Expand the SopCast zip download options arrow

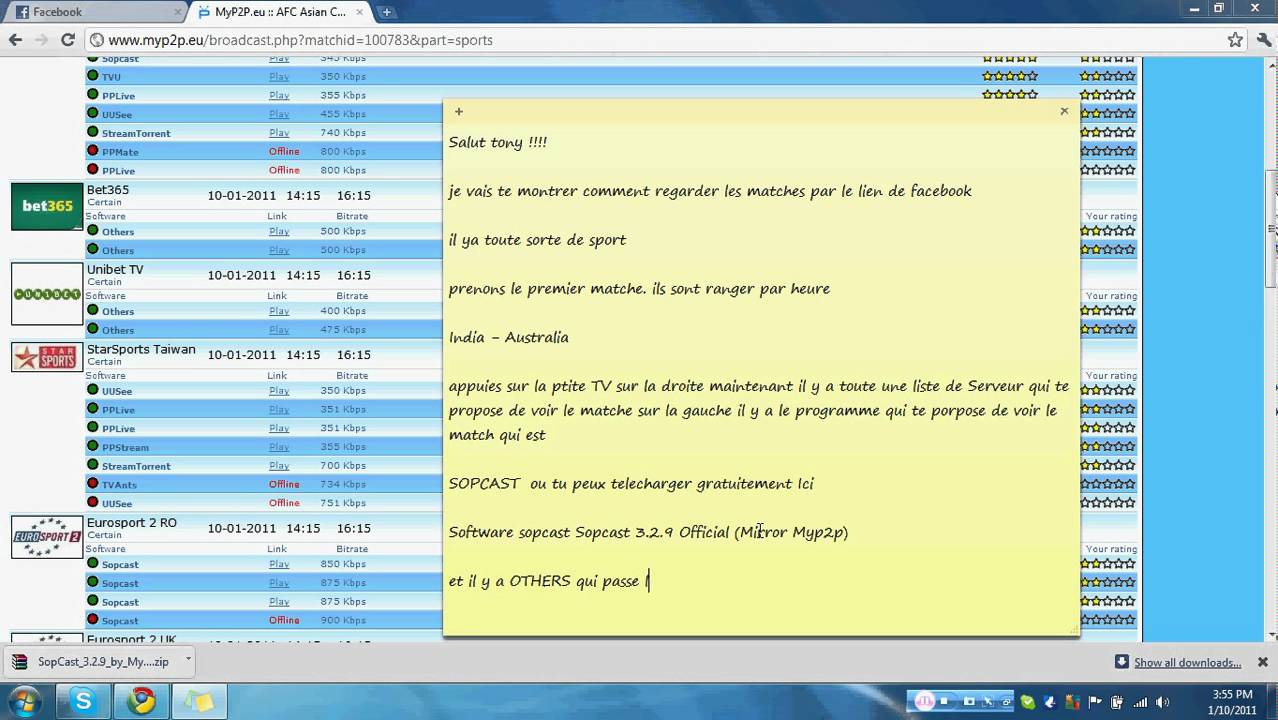[x=188, y=661]
